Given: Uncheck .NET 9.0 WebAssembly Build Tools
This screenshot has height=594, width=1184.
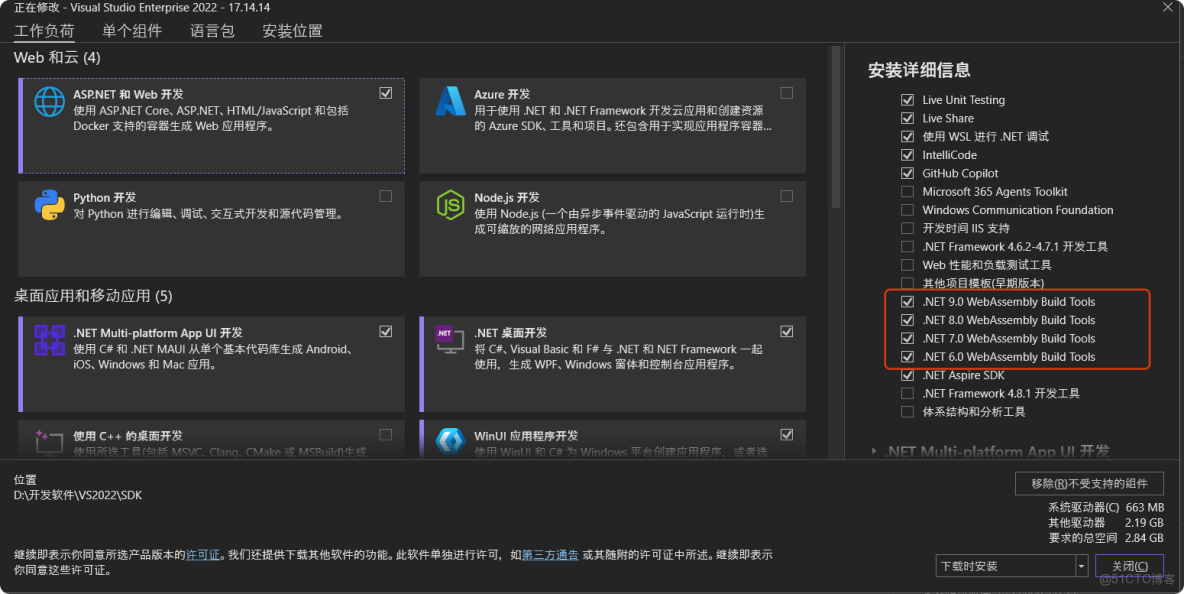Looking at the screenshot, I should point(907,301).
